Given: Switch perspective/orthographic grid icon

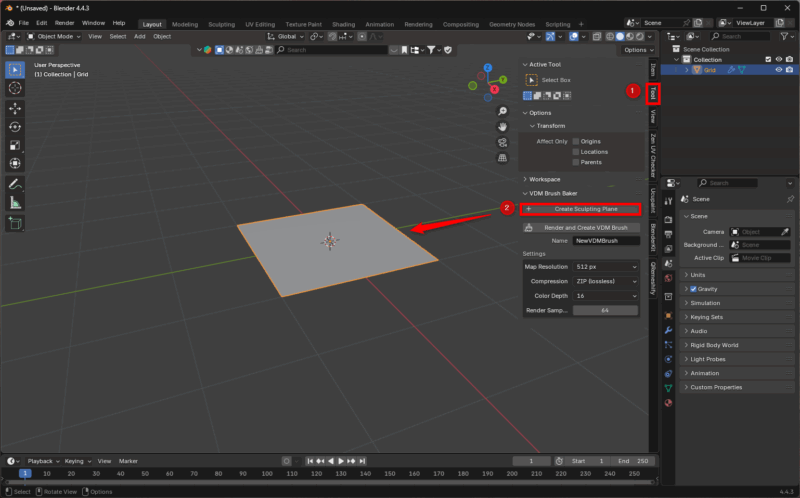Looking at the screenshot, I should pos(503,158).
